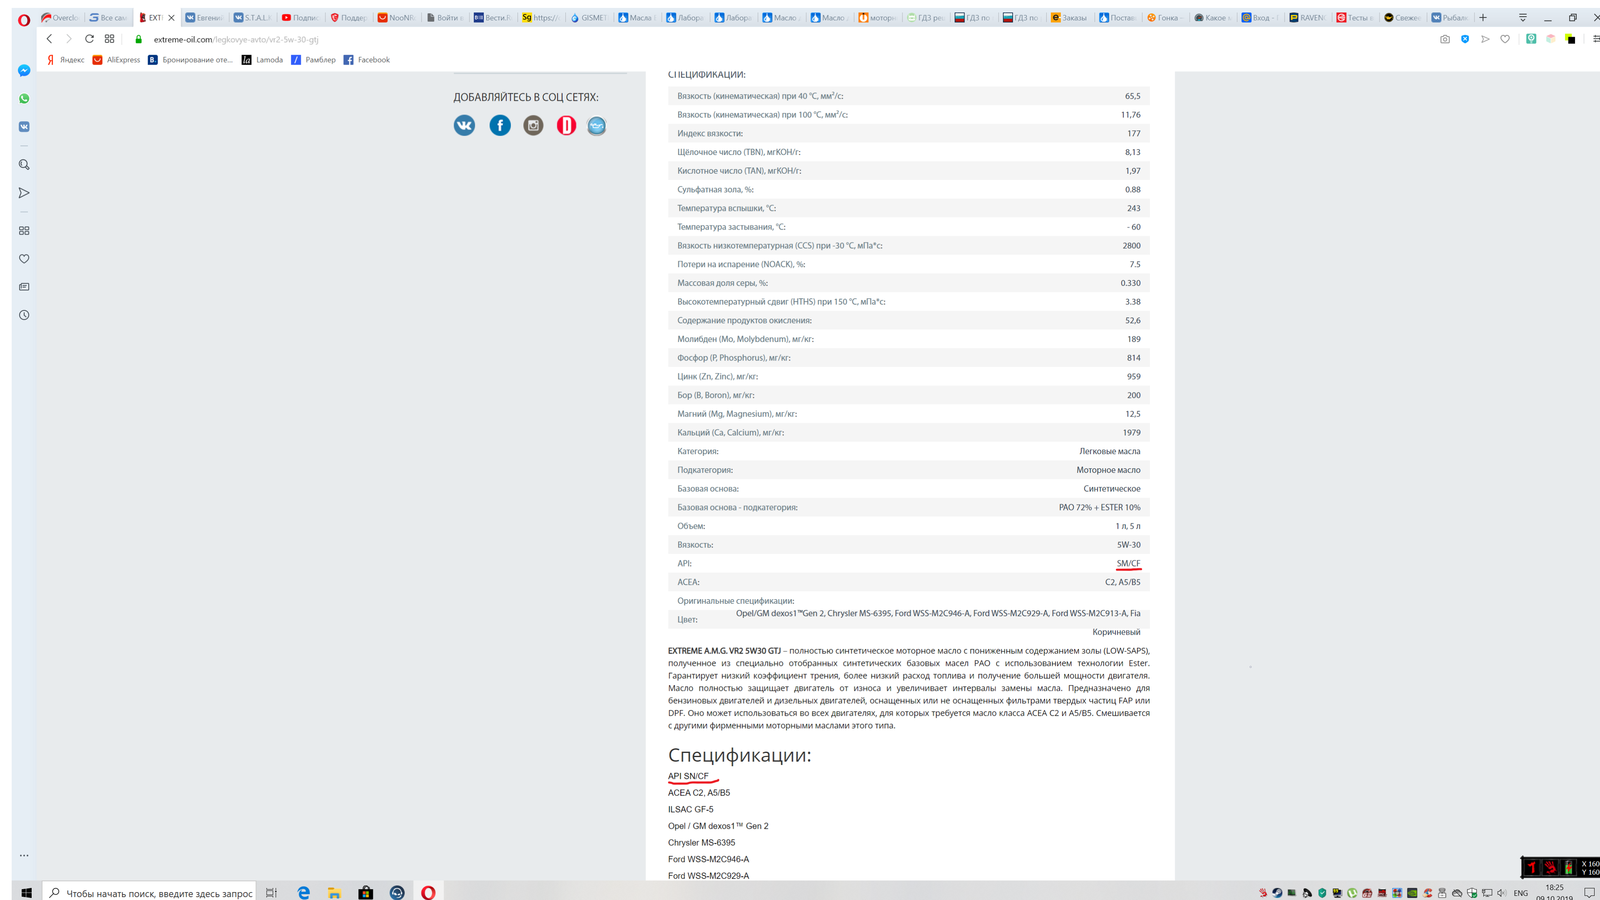Screen dimensions: 1600x900
Task: Click 'Chrysler MS-6395' specification line
Action: click(702, 842)
